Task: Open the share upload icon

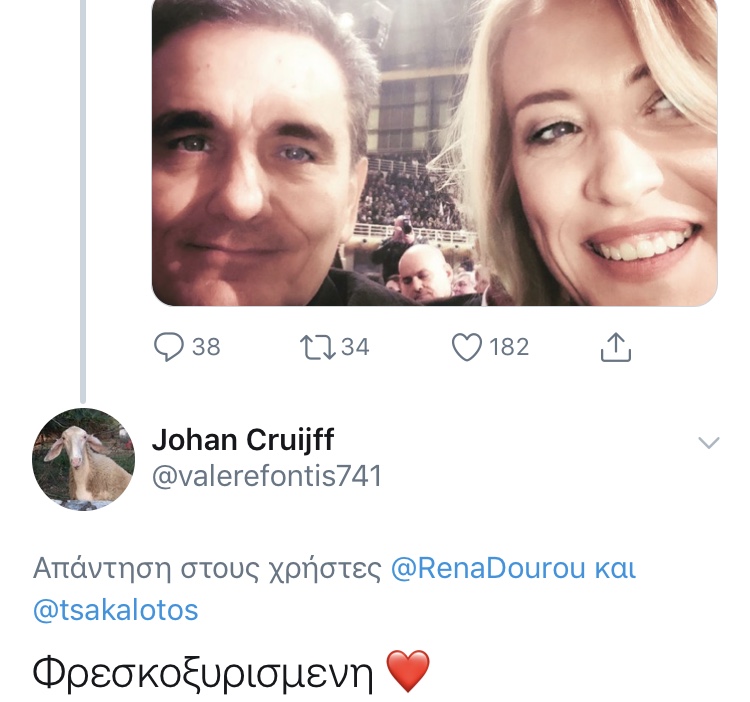Action: [616, 347]
